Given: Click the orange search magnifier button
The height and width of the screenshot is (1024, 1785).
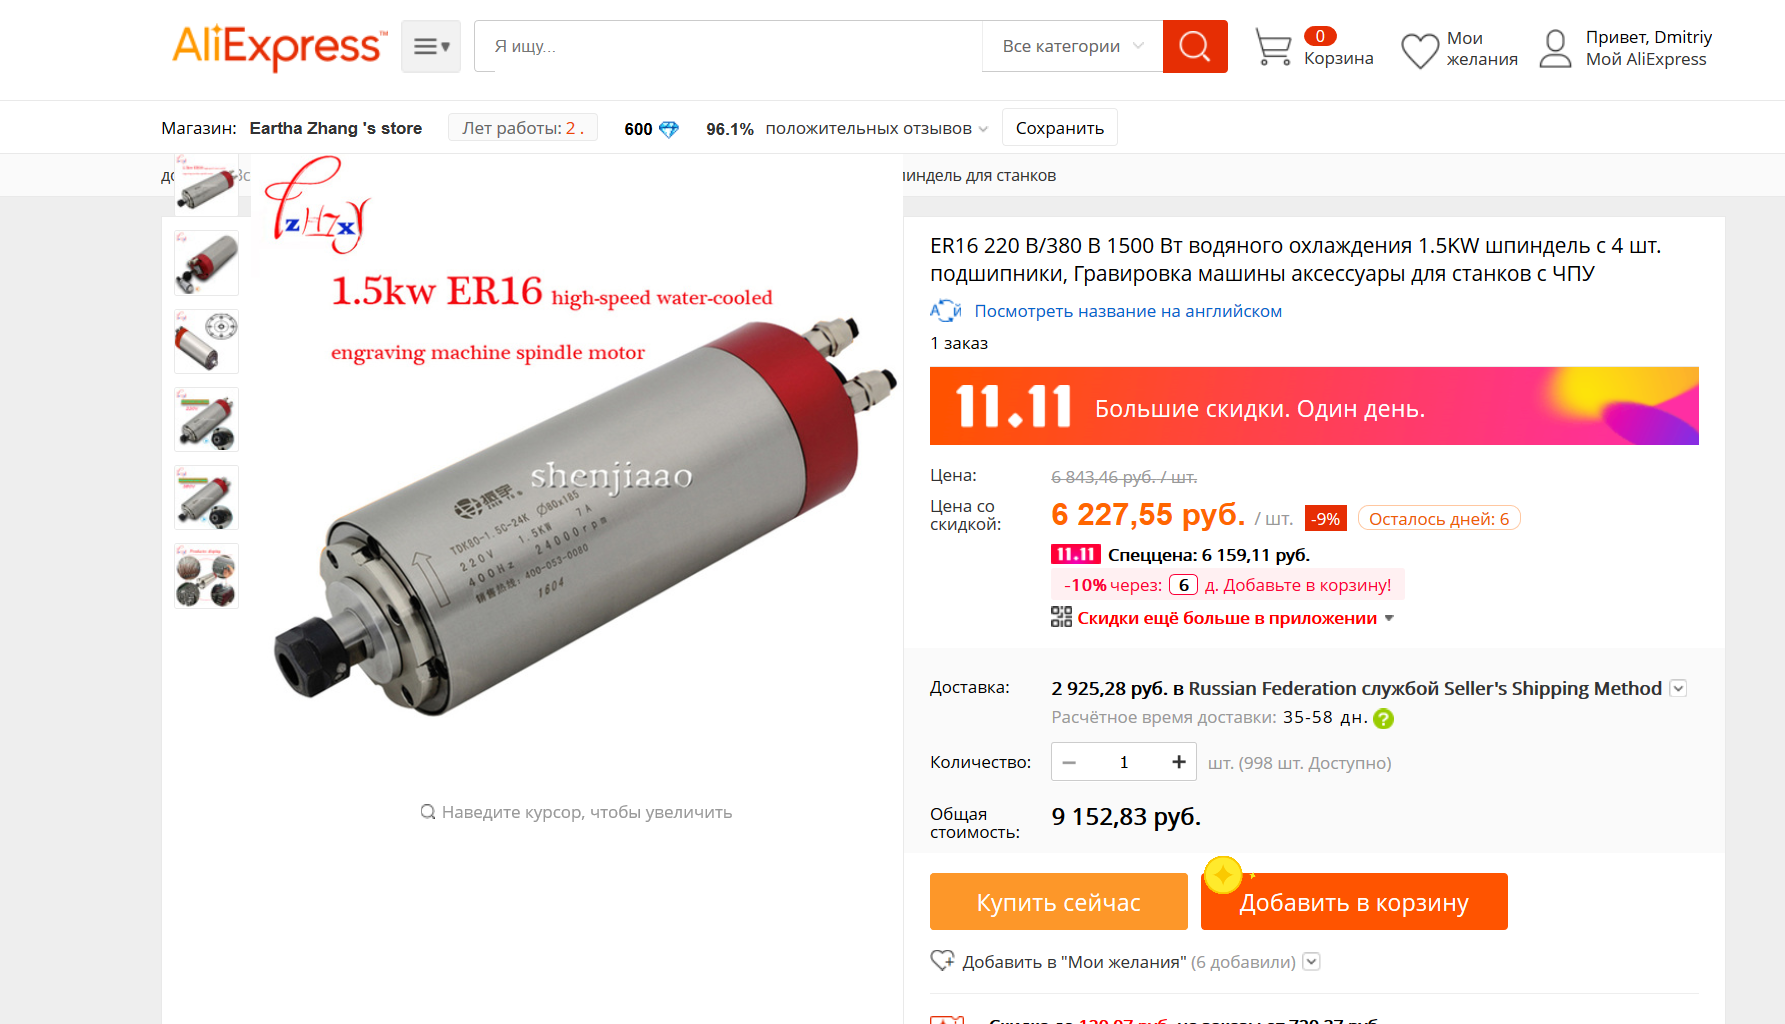Looking at the screenshot, I should coord(1194,46).
